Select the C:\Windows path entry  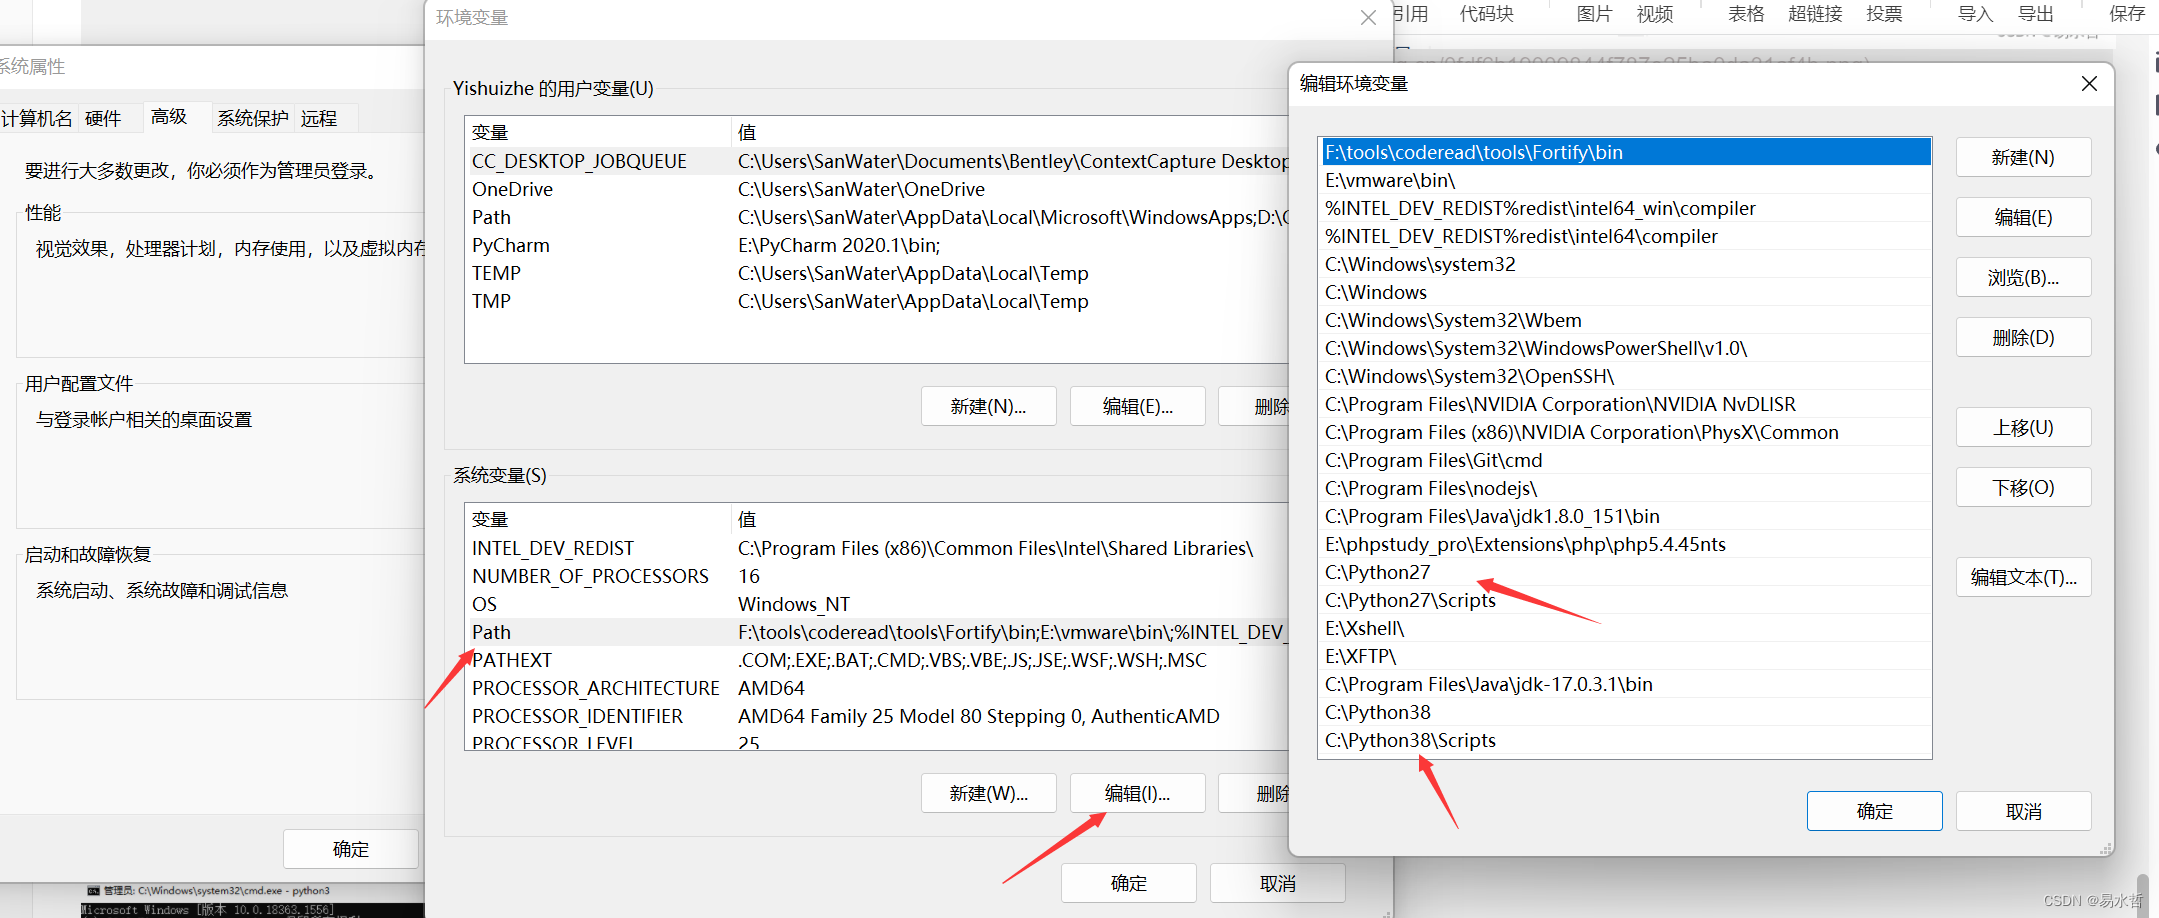point(1625,292)
